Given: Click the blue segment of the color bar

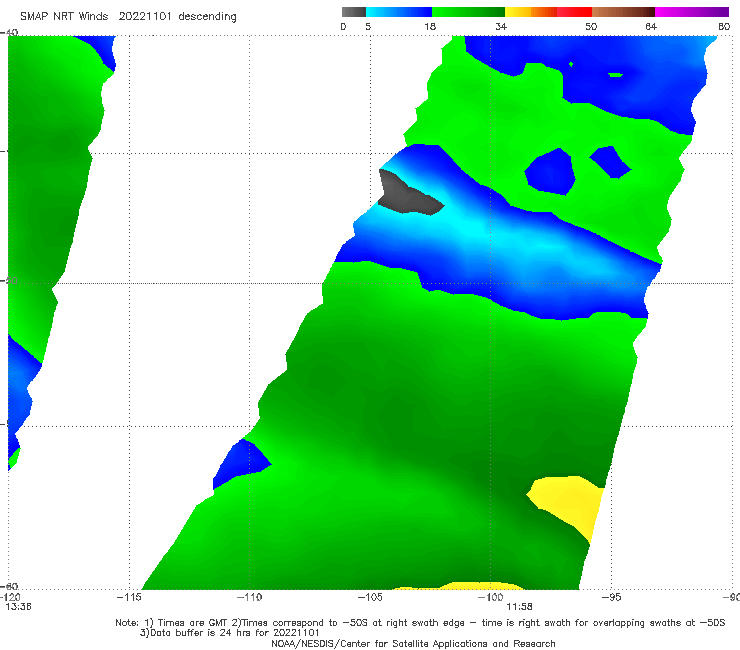Looking at the screenshot, I should tap(399, 12).
